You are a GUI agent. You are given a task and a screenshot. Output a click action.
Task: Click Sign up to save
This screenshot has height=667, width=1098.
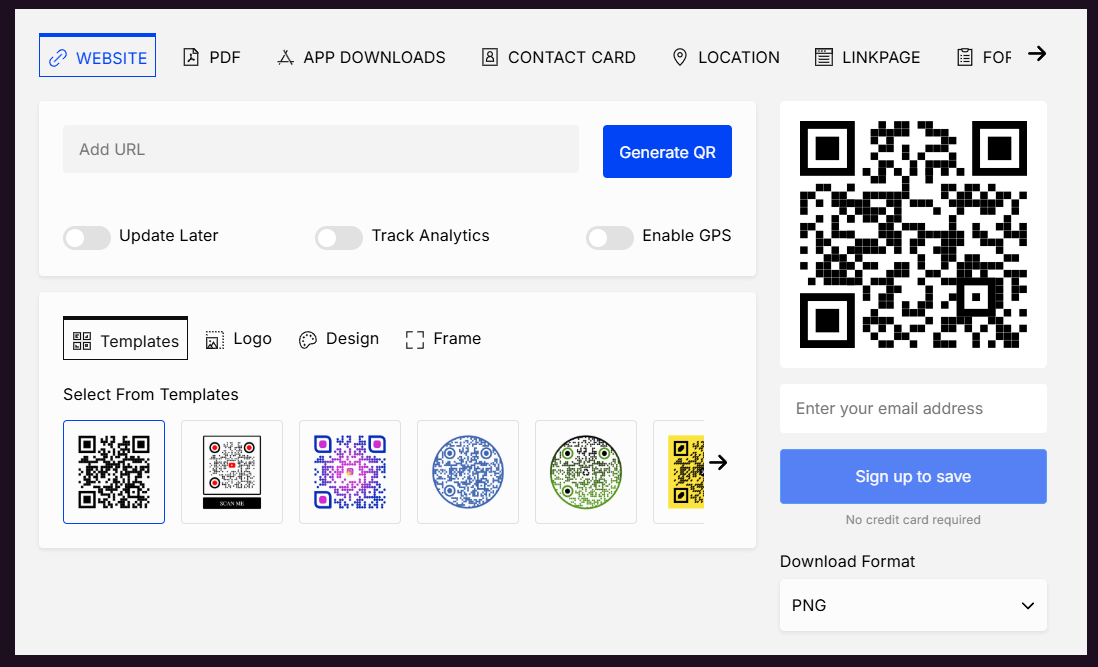[x=913, y=477]
